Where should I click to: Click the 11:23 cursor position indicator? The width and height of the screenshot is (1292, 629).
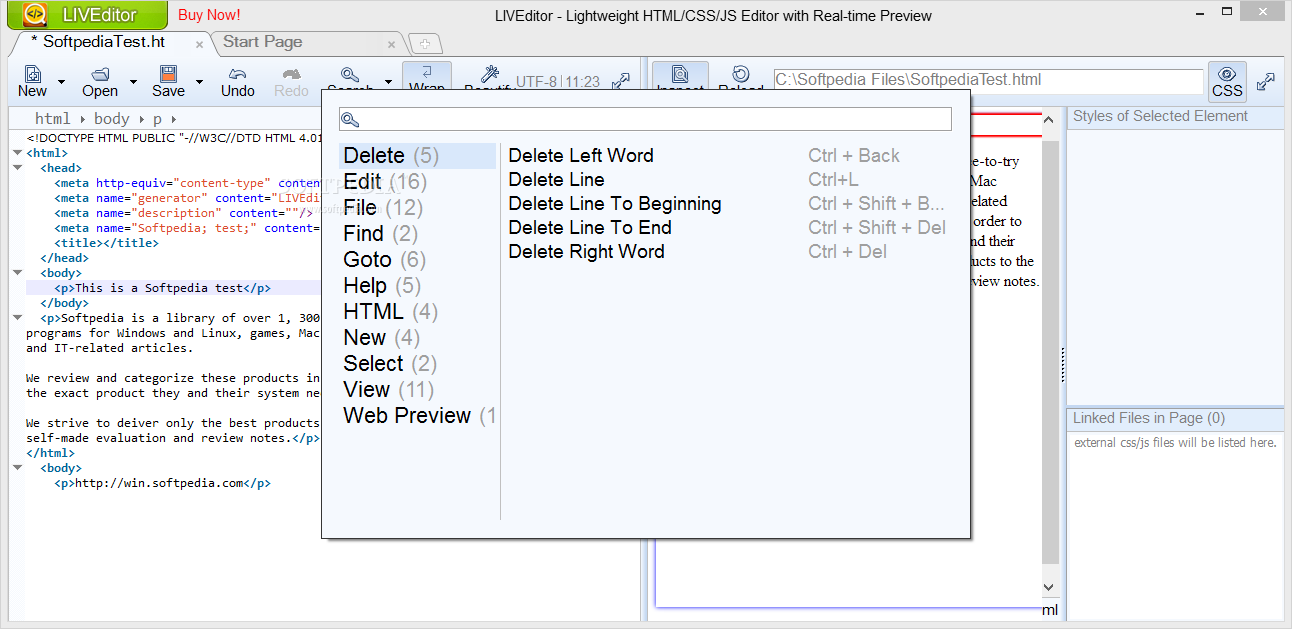(583, 82)
